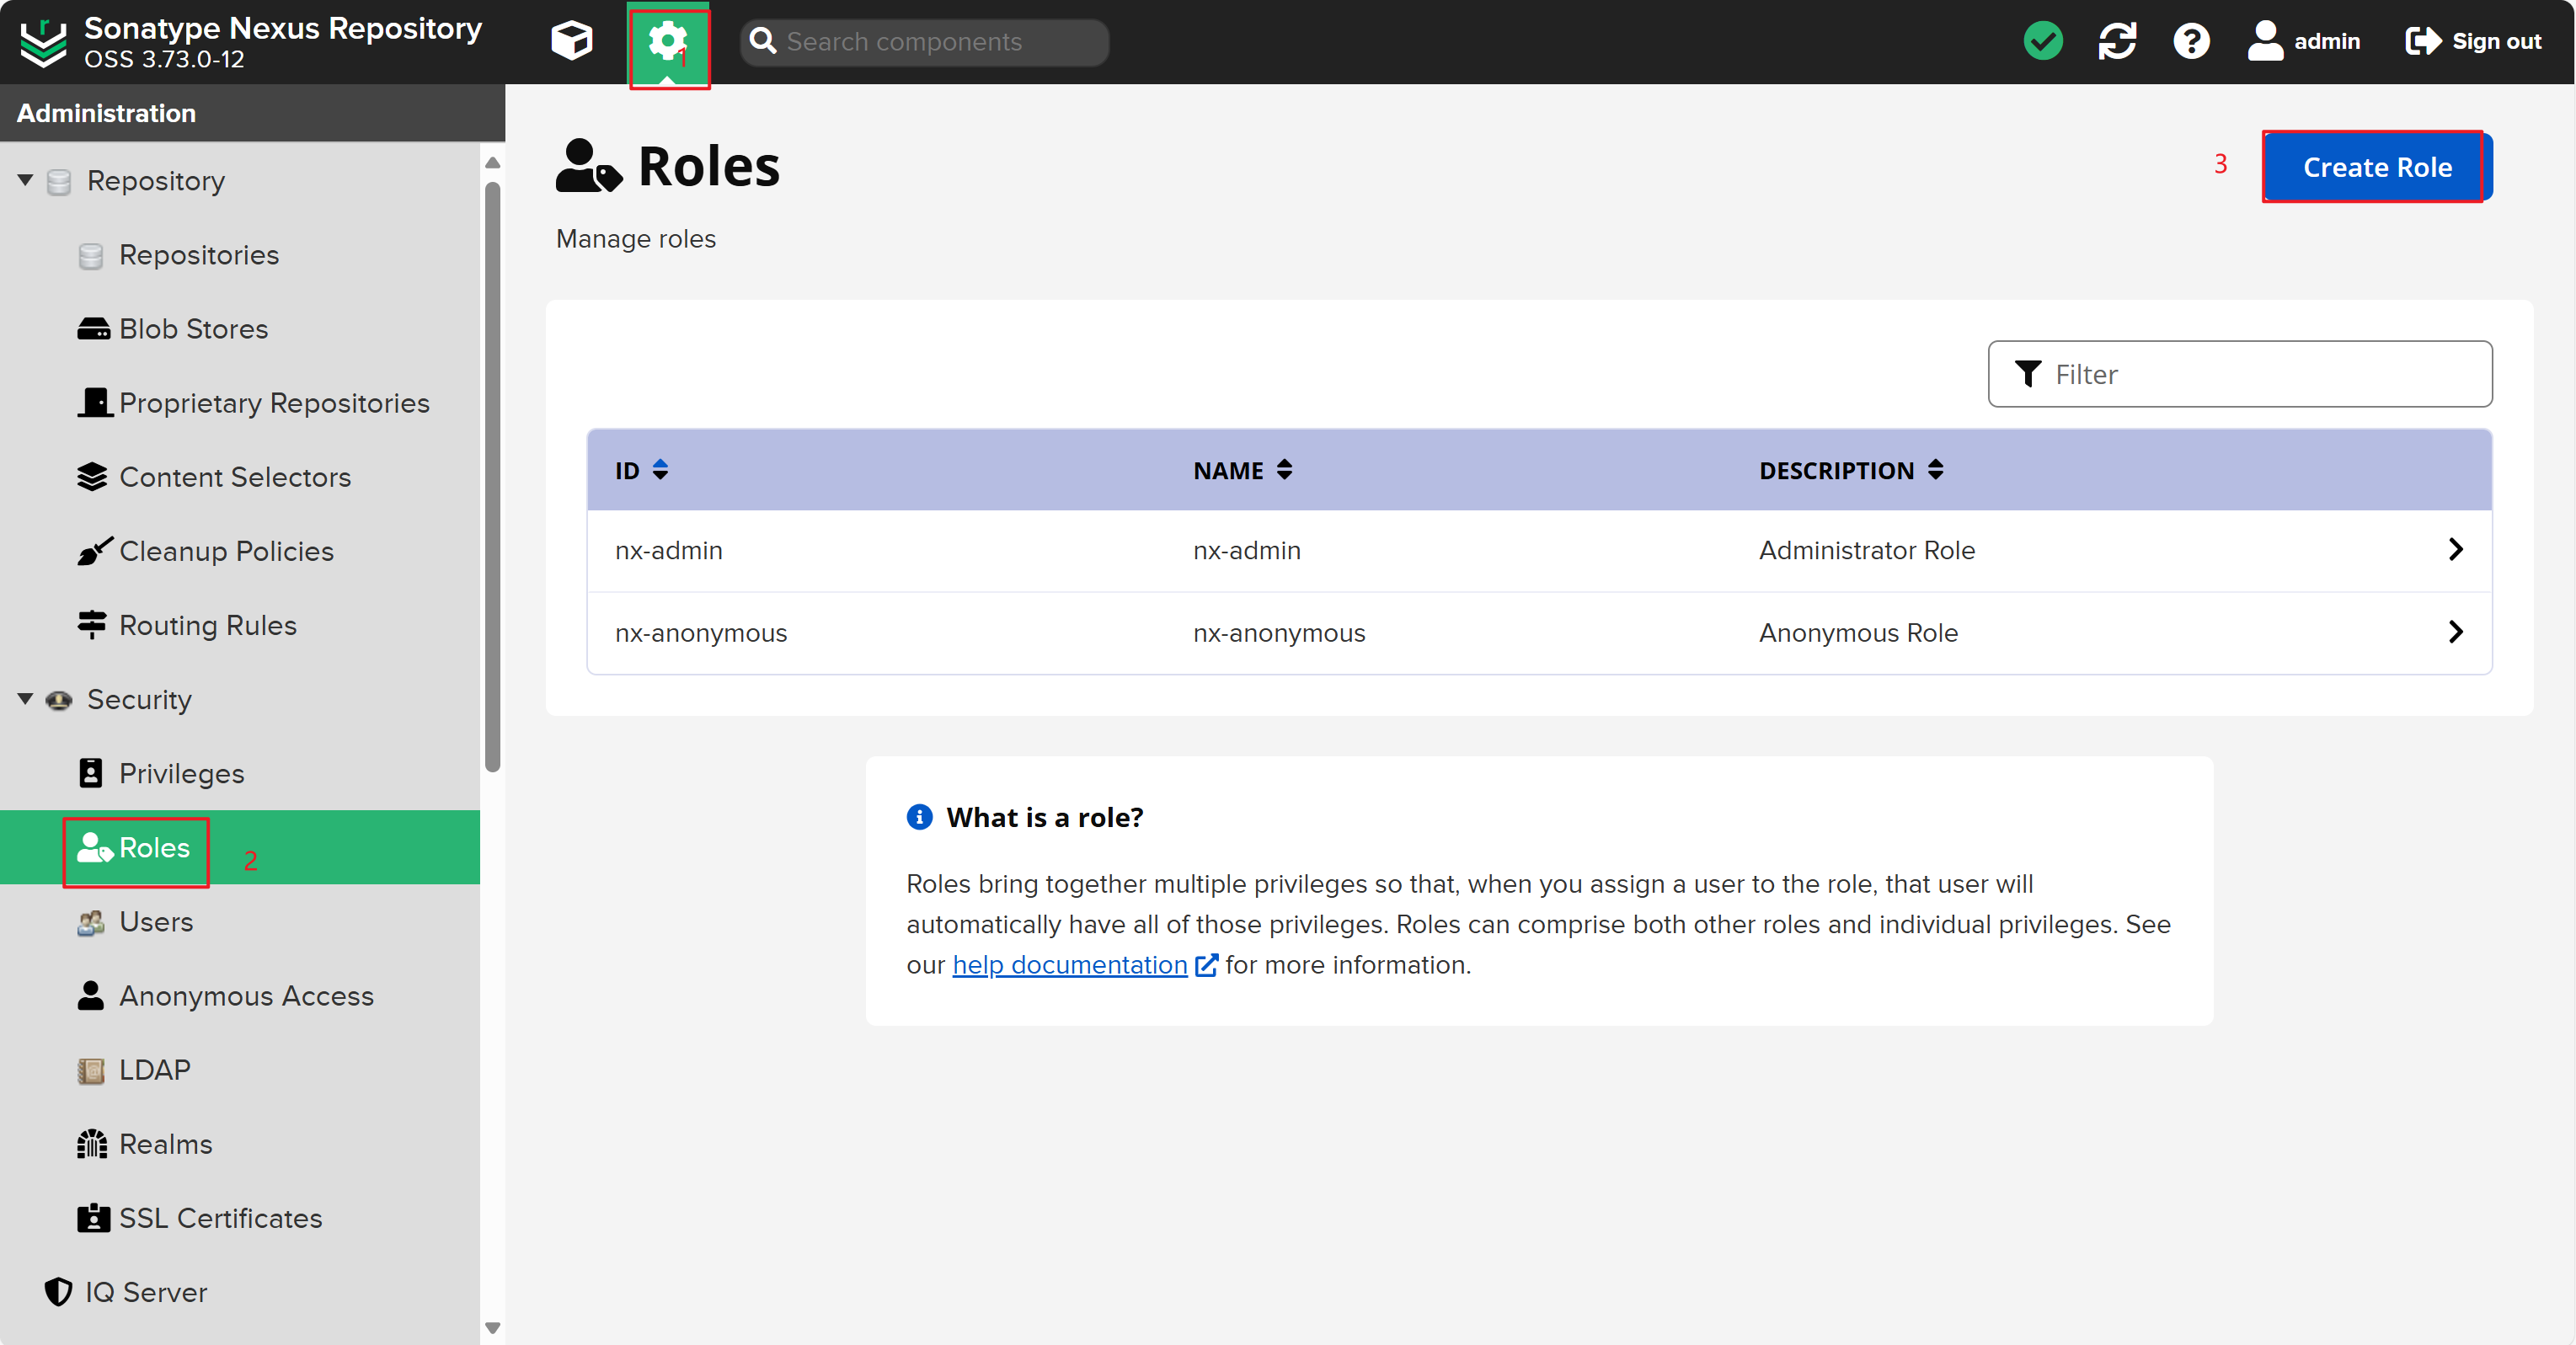Open the Browse cube icon
Image resolution: width=2576 pixels, height=1345 pixels.
point(572,41)
